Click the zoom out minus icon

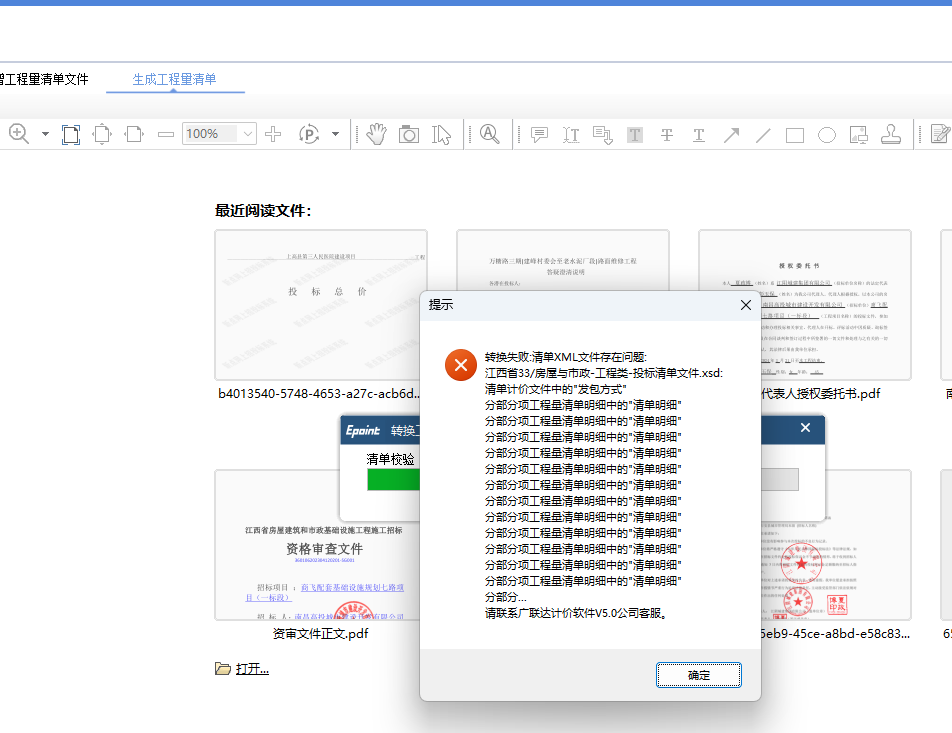point(166,134)
